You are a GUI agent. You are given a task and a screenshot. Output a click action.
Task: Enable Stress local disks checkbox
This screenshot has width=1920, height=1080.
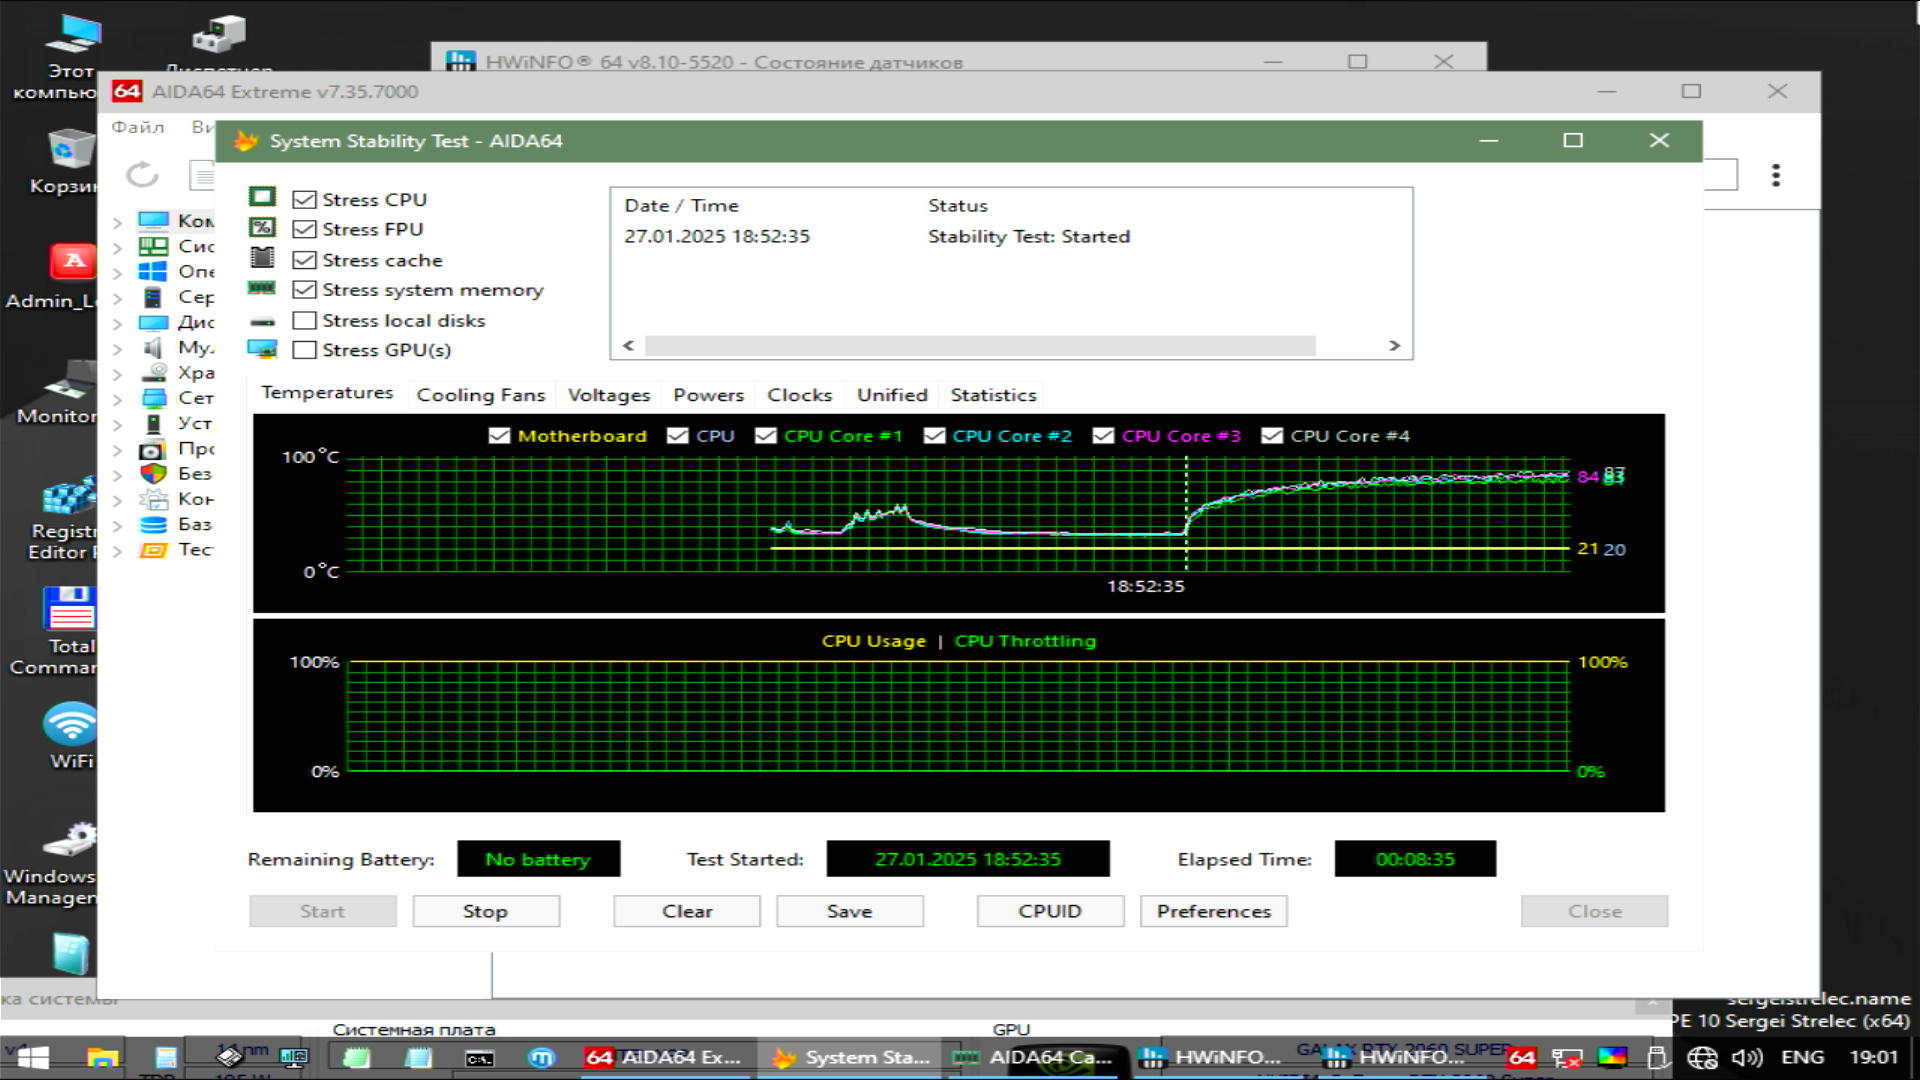305,320
